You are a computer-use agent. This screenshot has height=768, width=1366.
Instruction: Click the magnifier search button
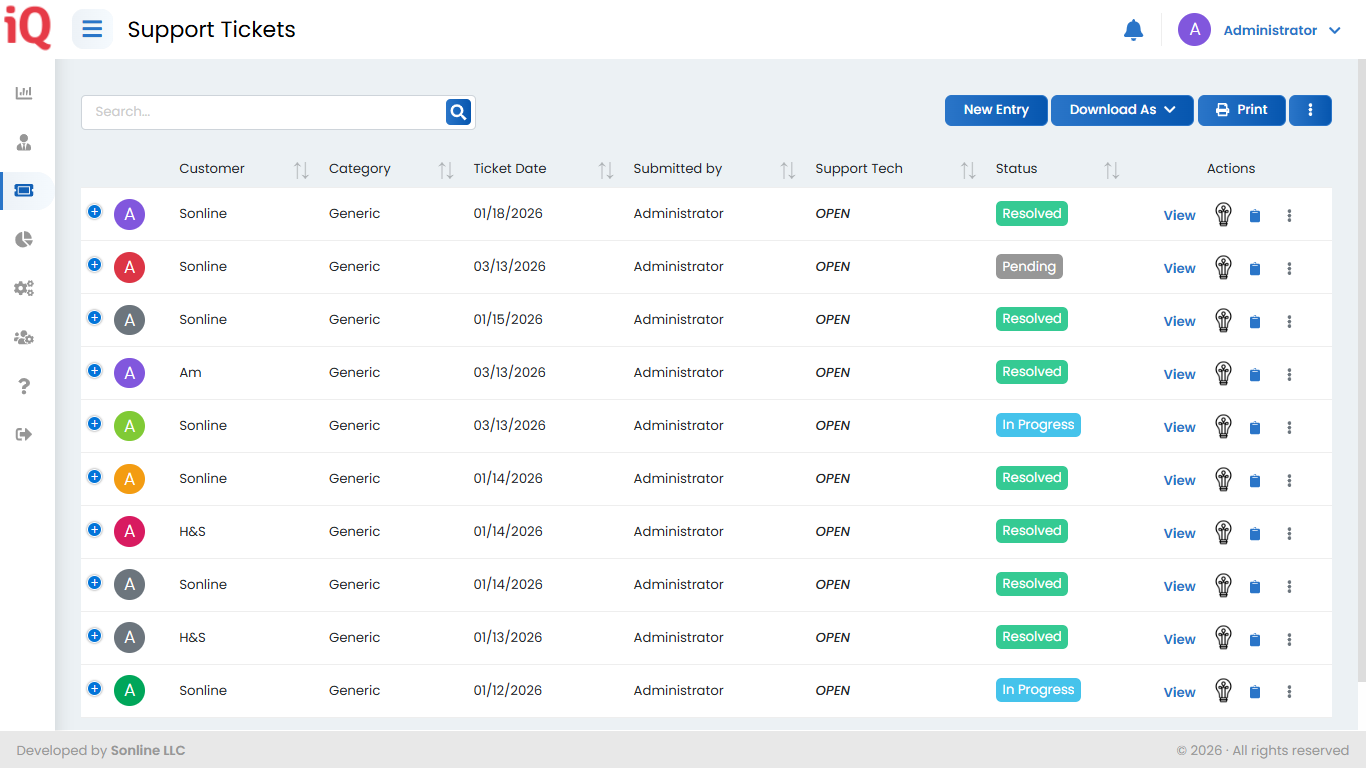[458, 112]
